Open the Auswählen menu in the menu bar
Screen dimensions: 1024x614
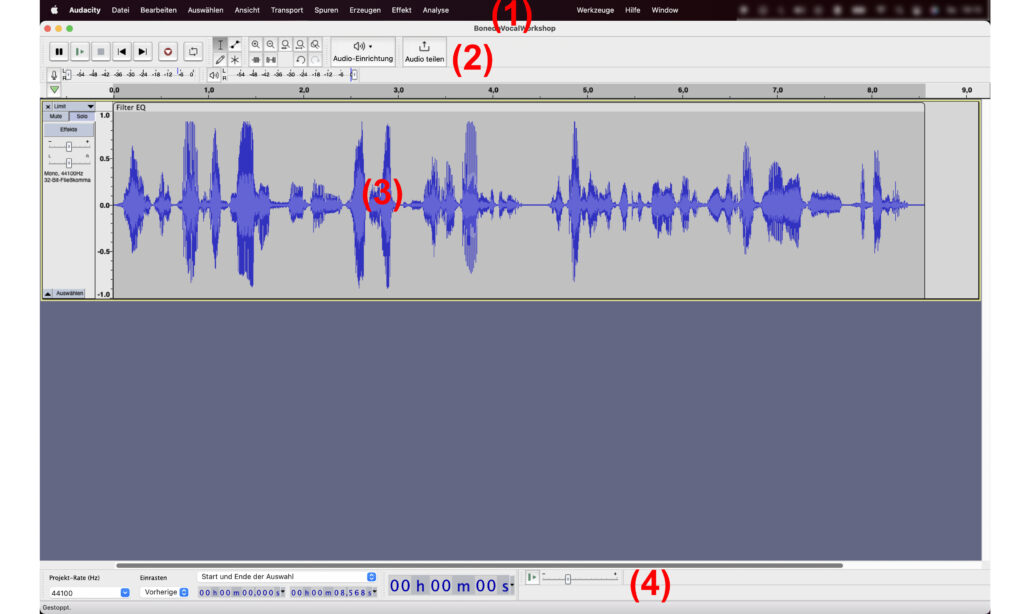[205, 10]
